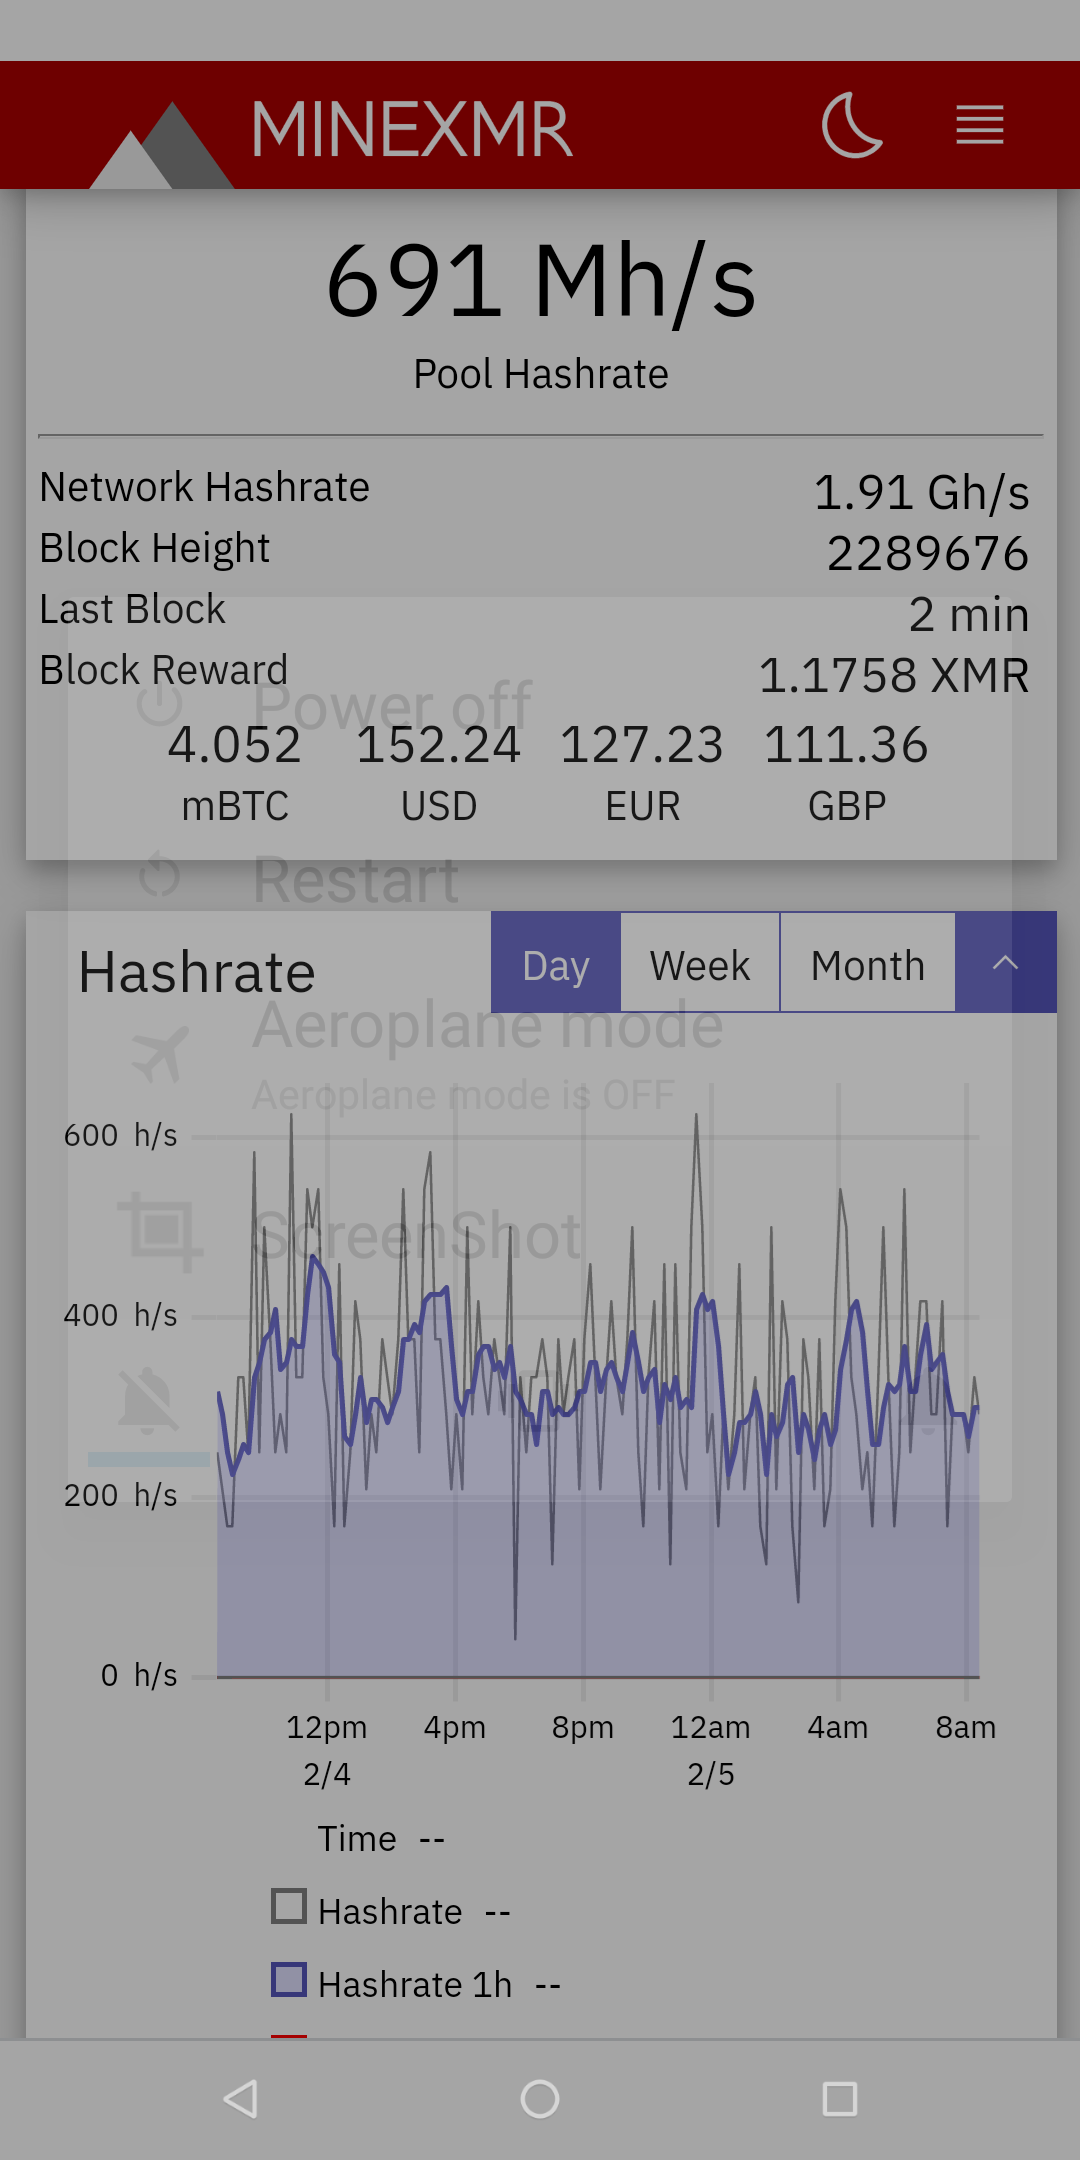Collapse the Hashrate chart with the chevron

(x=1005, y=962)
